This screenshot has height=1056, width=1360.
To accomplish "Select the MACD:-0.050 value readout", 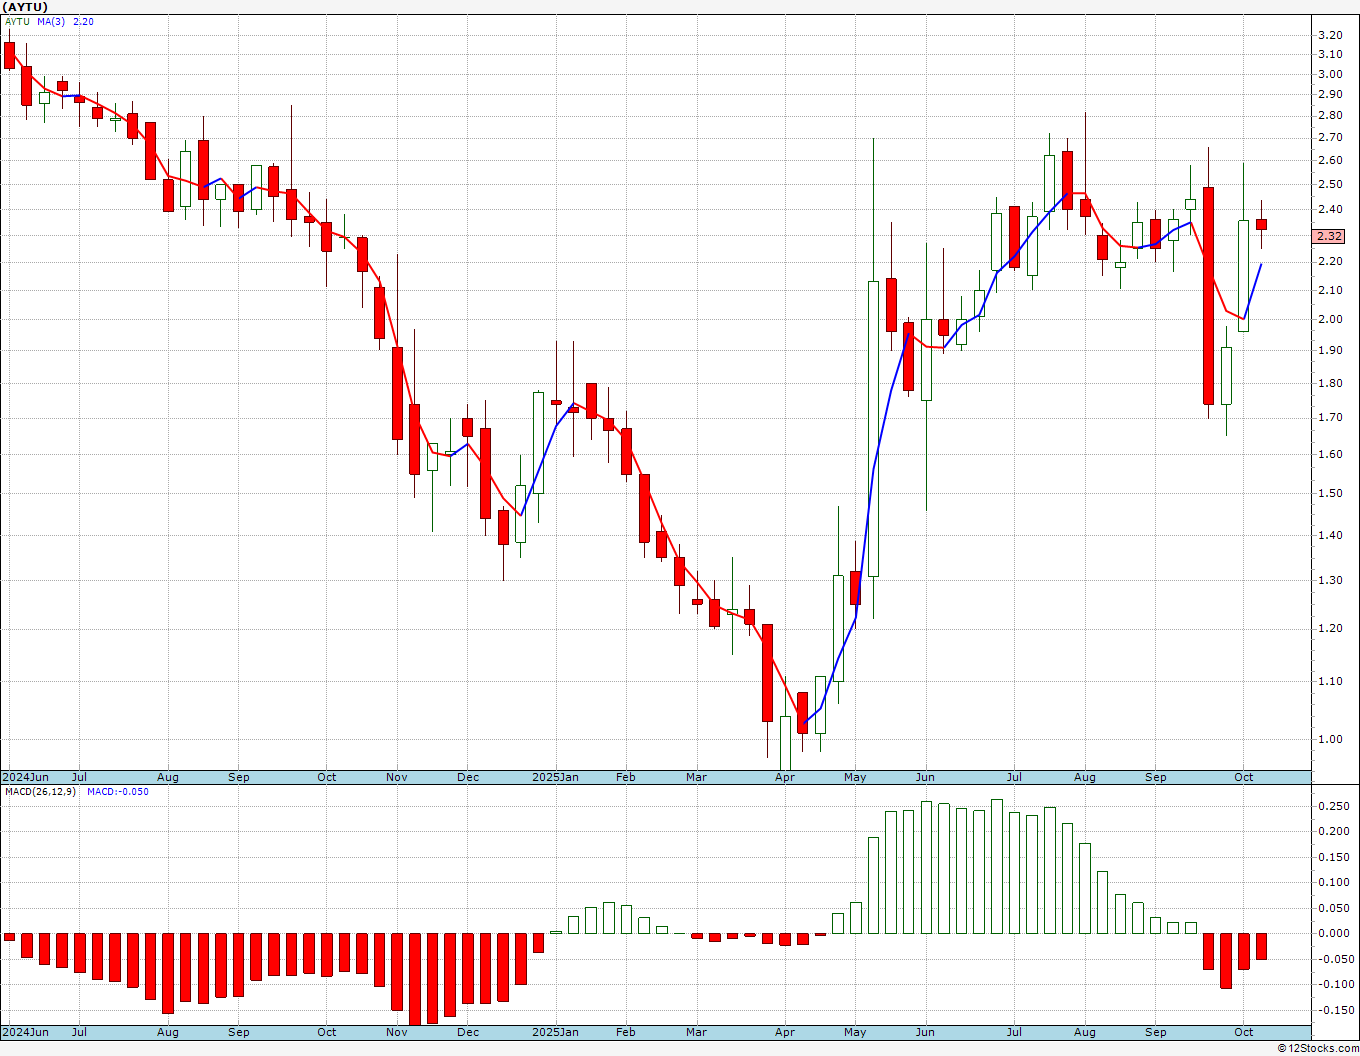I will coord(118,792).
